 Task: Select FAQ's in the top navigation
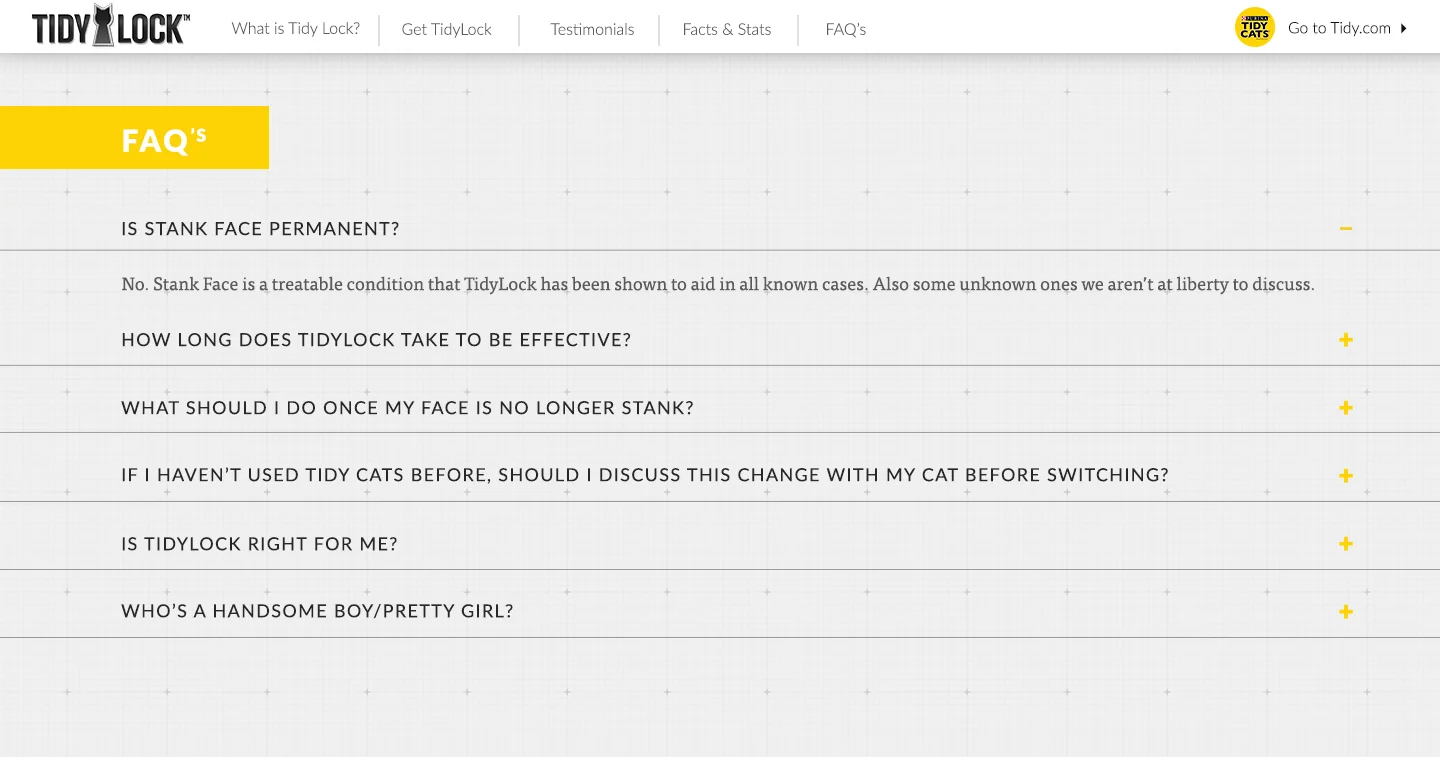pyautogui.click(x=846, y=29)
